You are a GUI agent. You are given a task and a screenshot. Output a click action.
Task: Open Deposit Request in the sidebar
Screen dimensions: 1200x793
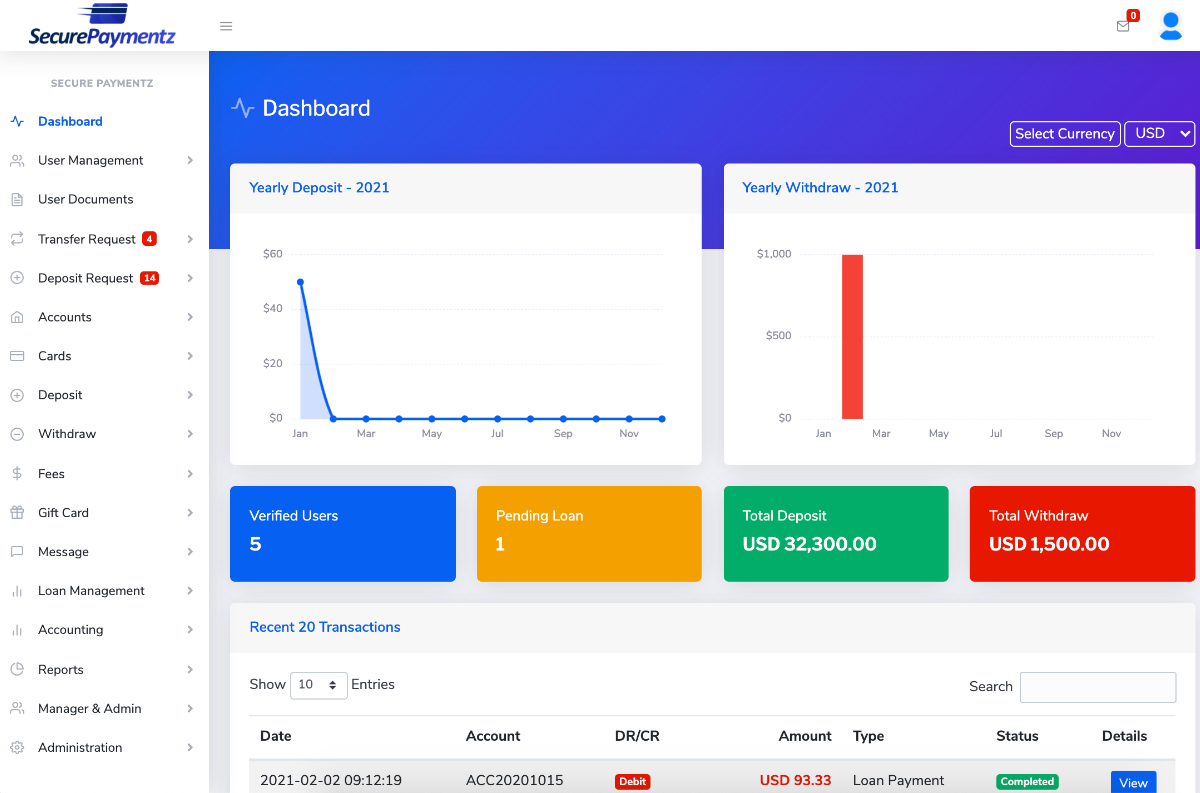tap(85, 278)
